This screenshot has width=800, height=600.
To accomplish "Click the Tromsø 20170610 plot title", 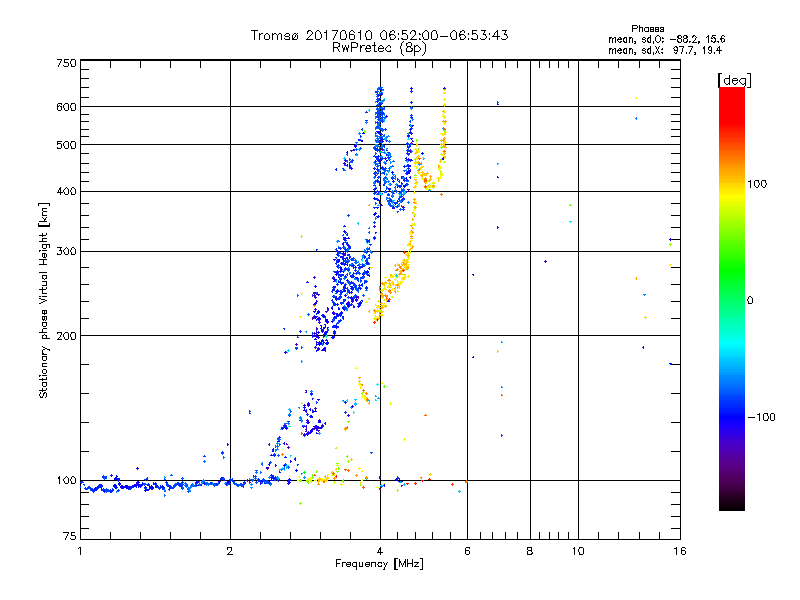I will (379, 35).
